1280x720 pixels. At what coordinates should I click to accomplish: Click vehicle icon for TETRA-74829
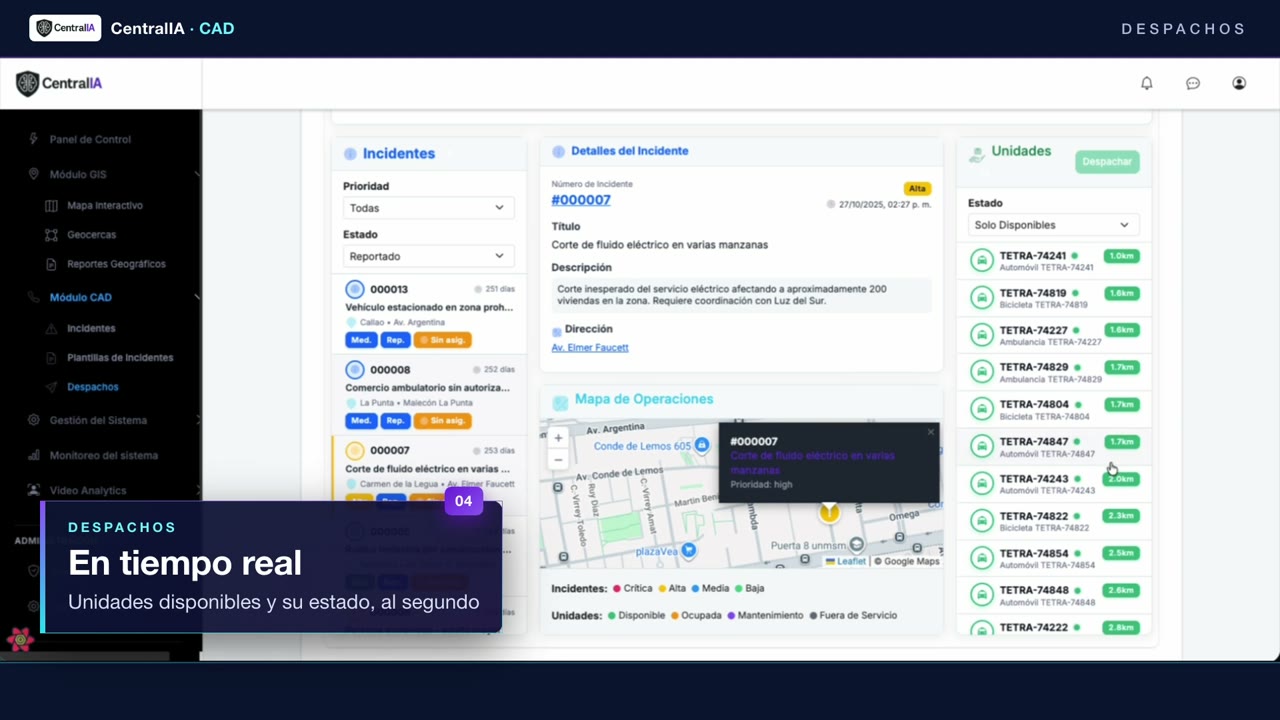point(982,372)
